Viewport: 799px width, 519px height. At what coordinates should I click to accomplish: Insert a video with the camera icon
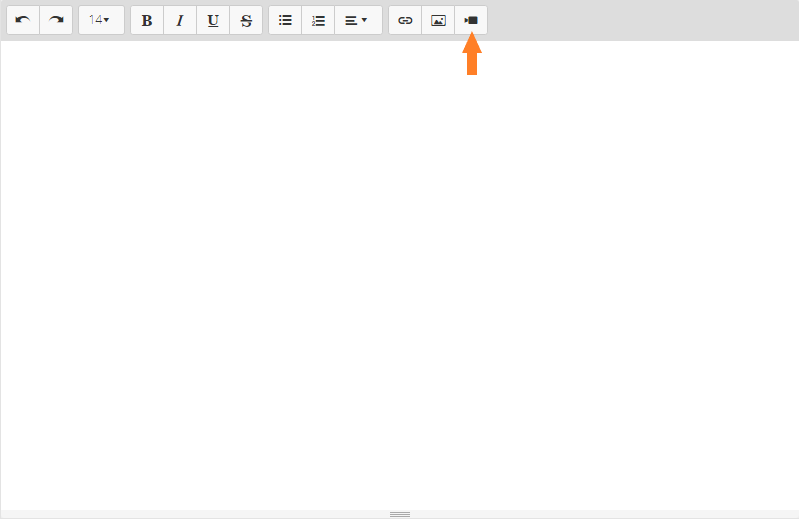(471, 20)
